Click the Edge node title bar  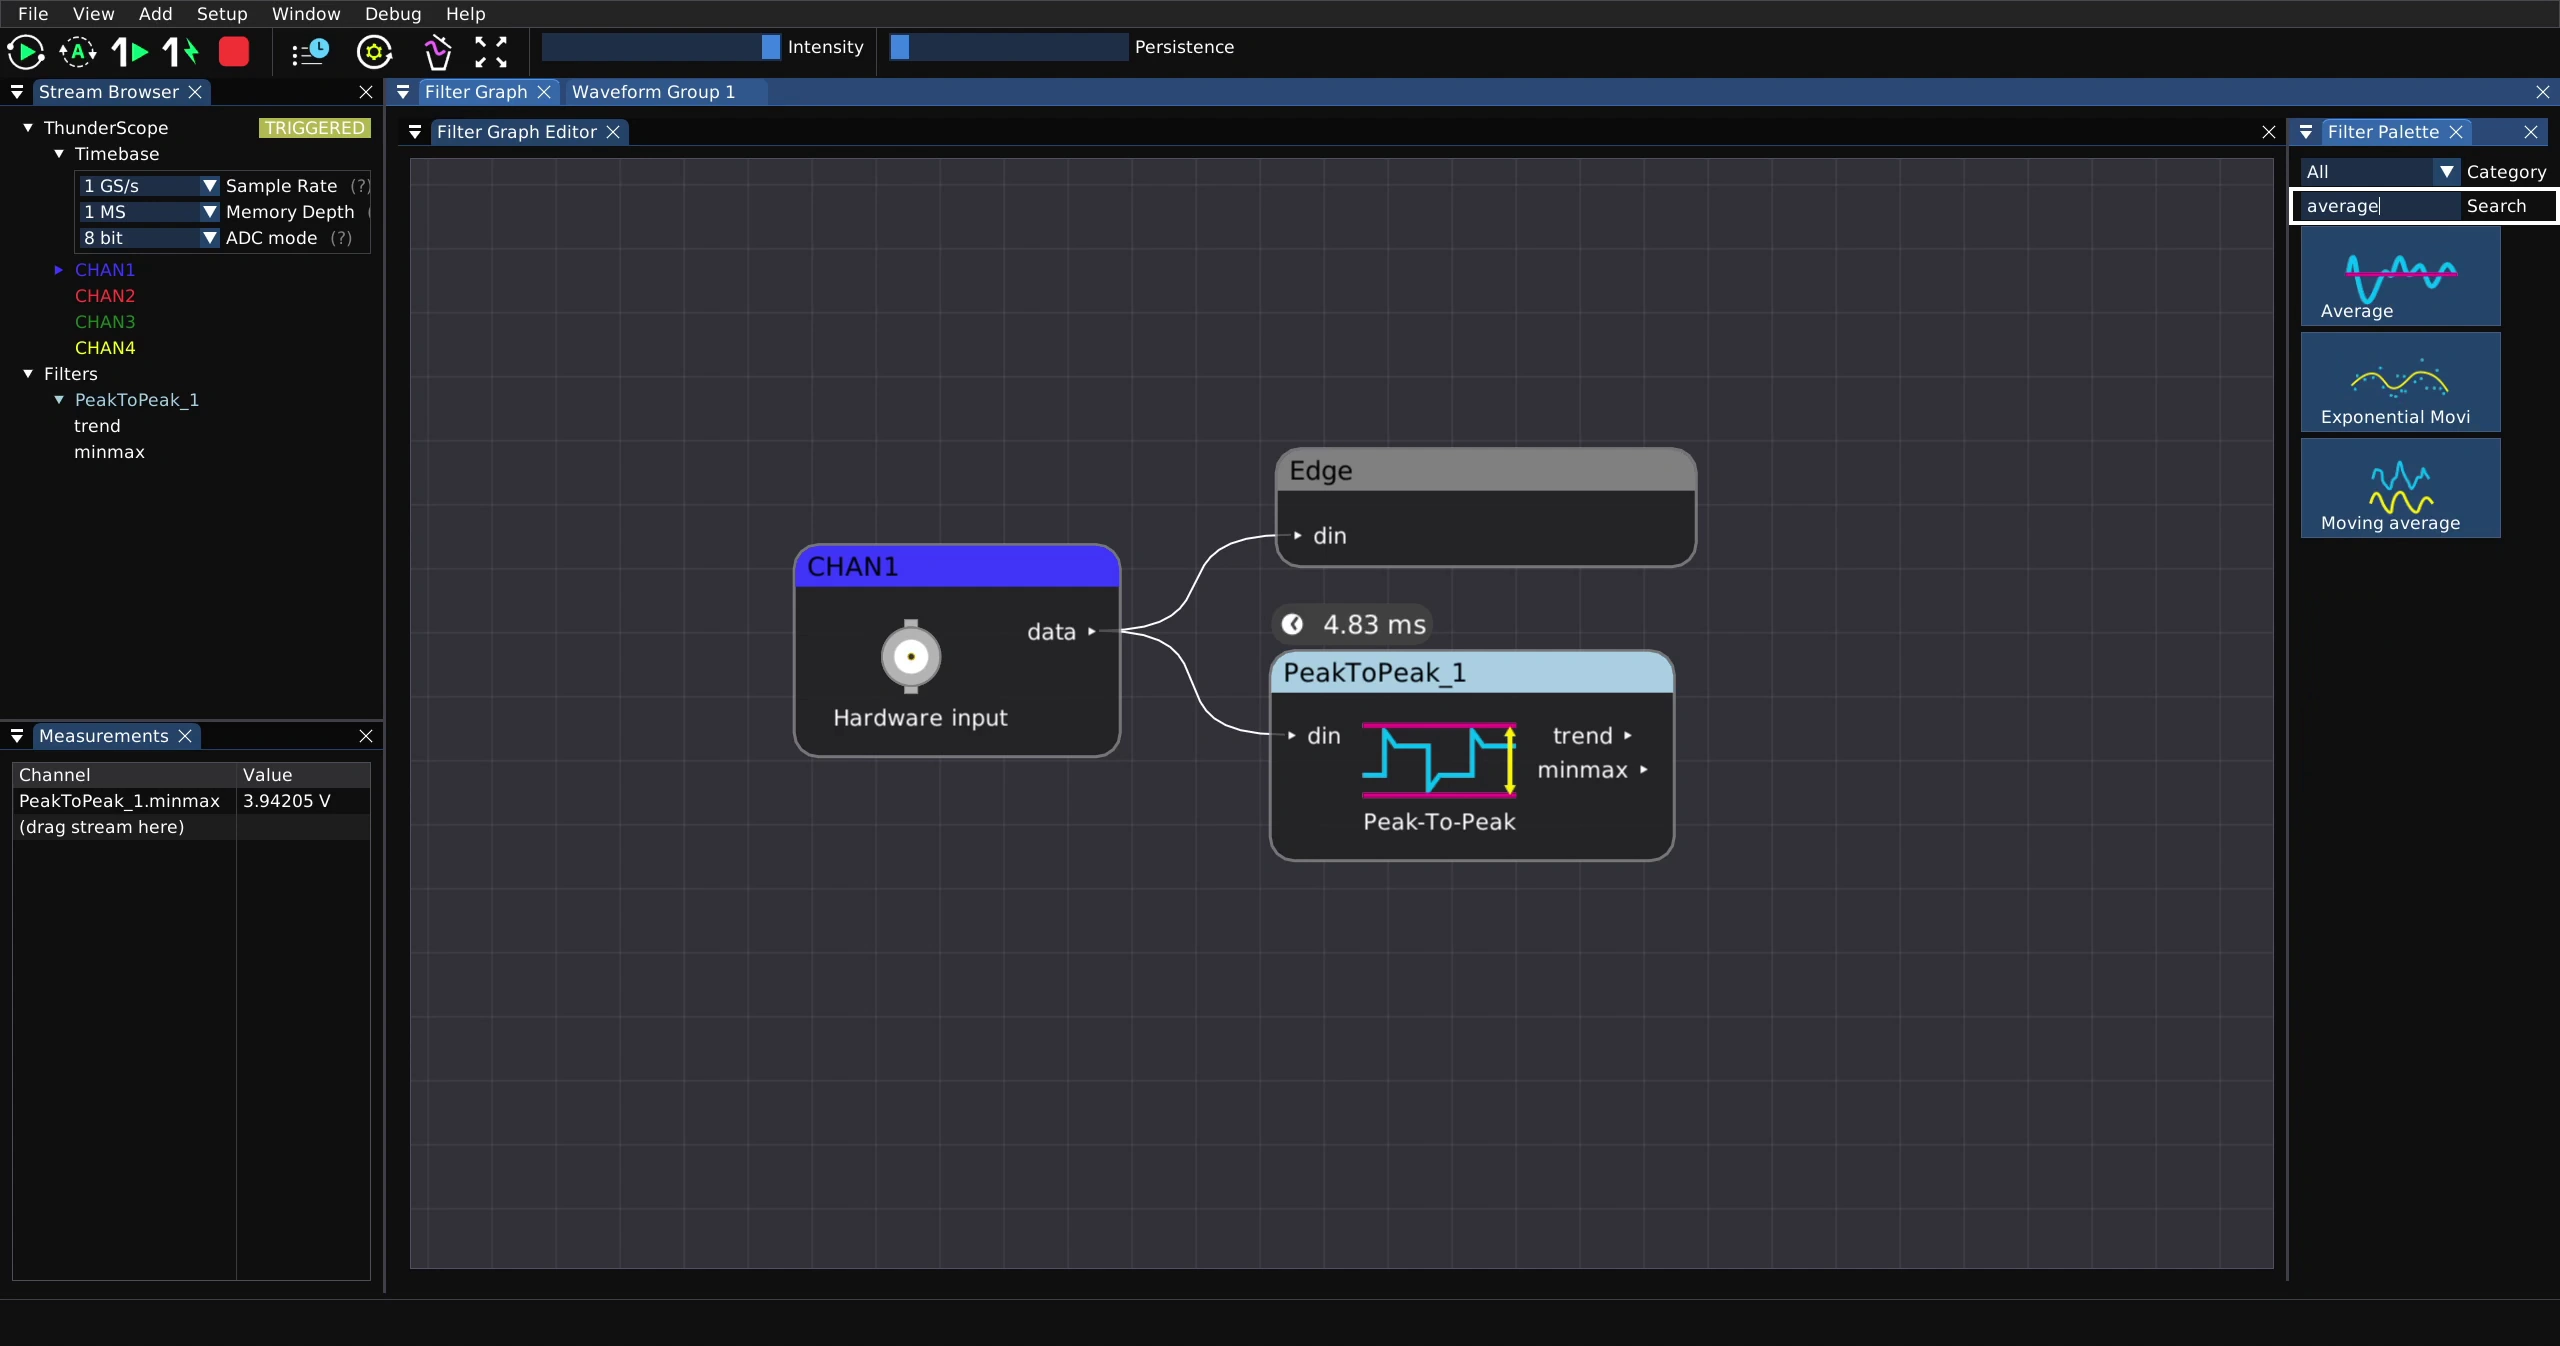tap(1485, 471)
